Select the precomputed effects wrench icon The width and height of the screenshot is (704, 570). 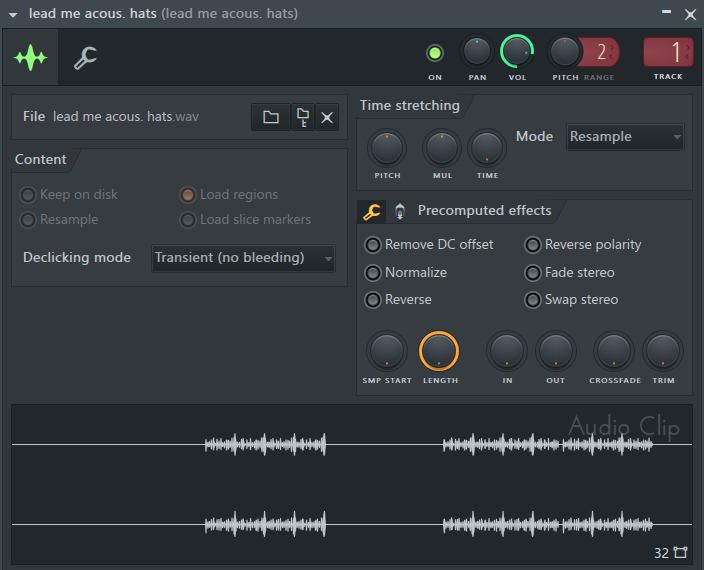pyautogui.click(x=371, y=211)
